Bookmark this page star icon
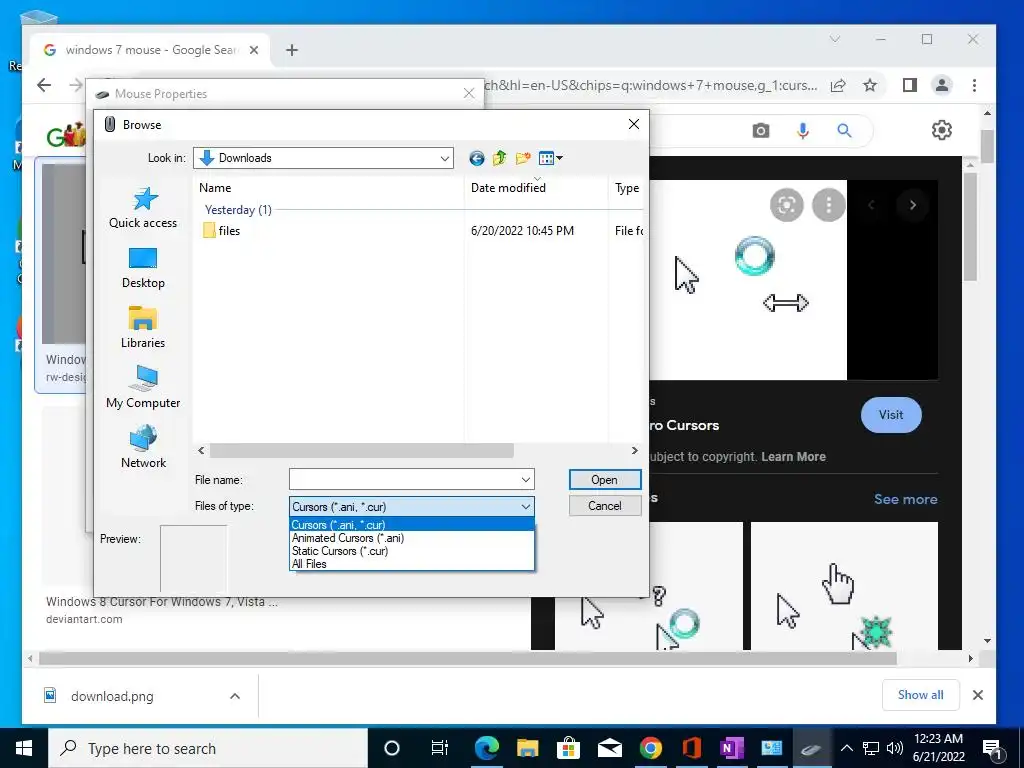The width and height of the screenshot is (1024, 768). pos(870,85)
